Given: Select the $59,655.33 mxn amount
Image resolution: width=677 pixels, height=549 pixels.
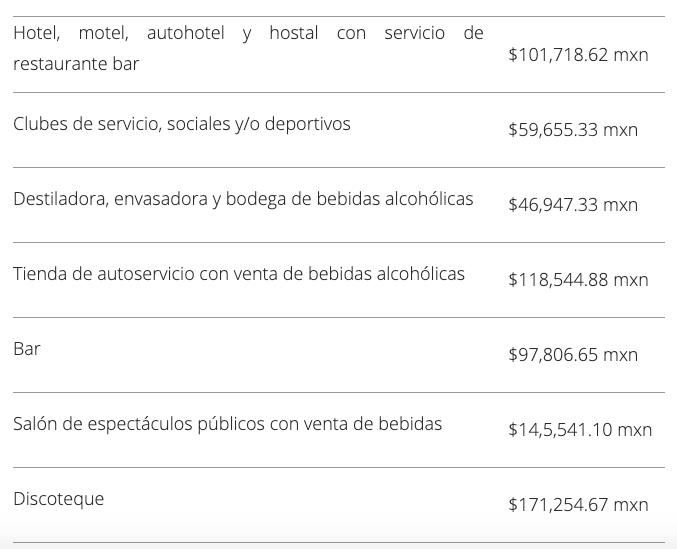Looking at the screenshot, I should point(573,130).
